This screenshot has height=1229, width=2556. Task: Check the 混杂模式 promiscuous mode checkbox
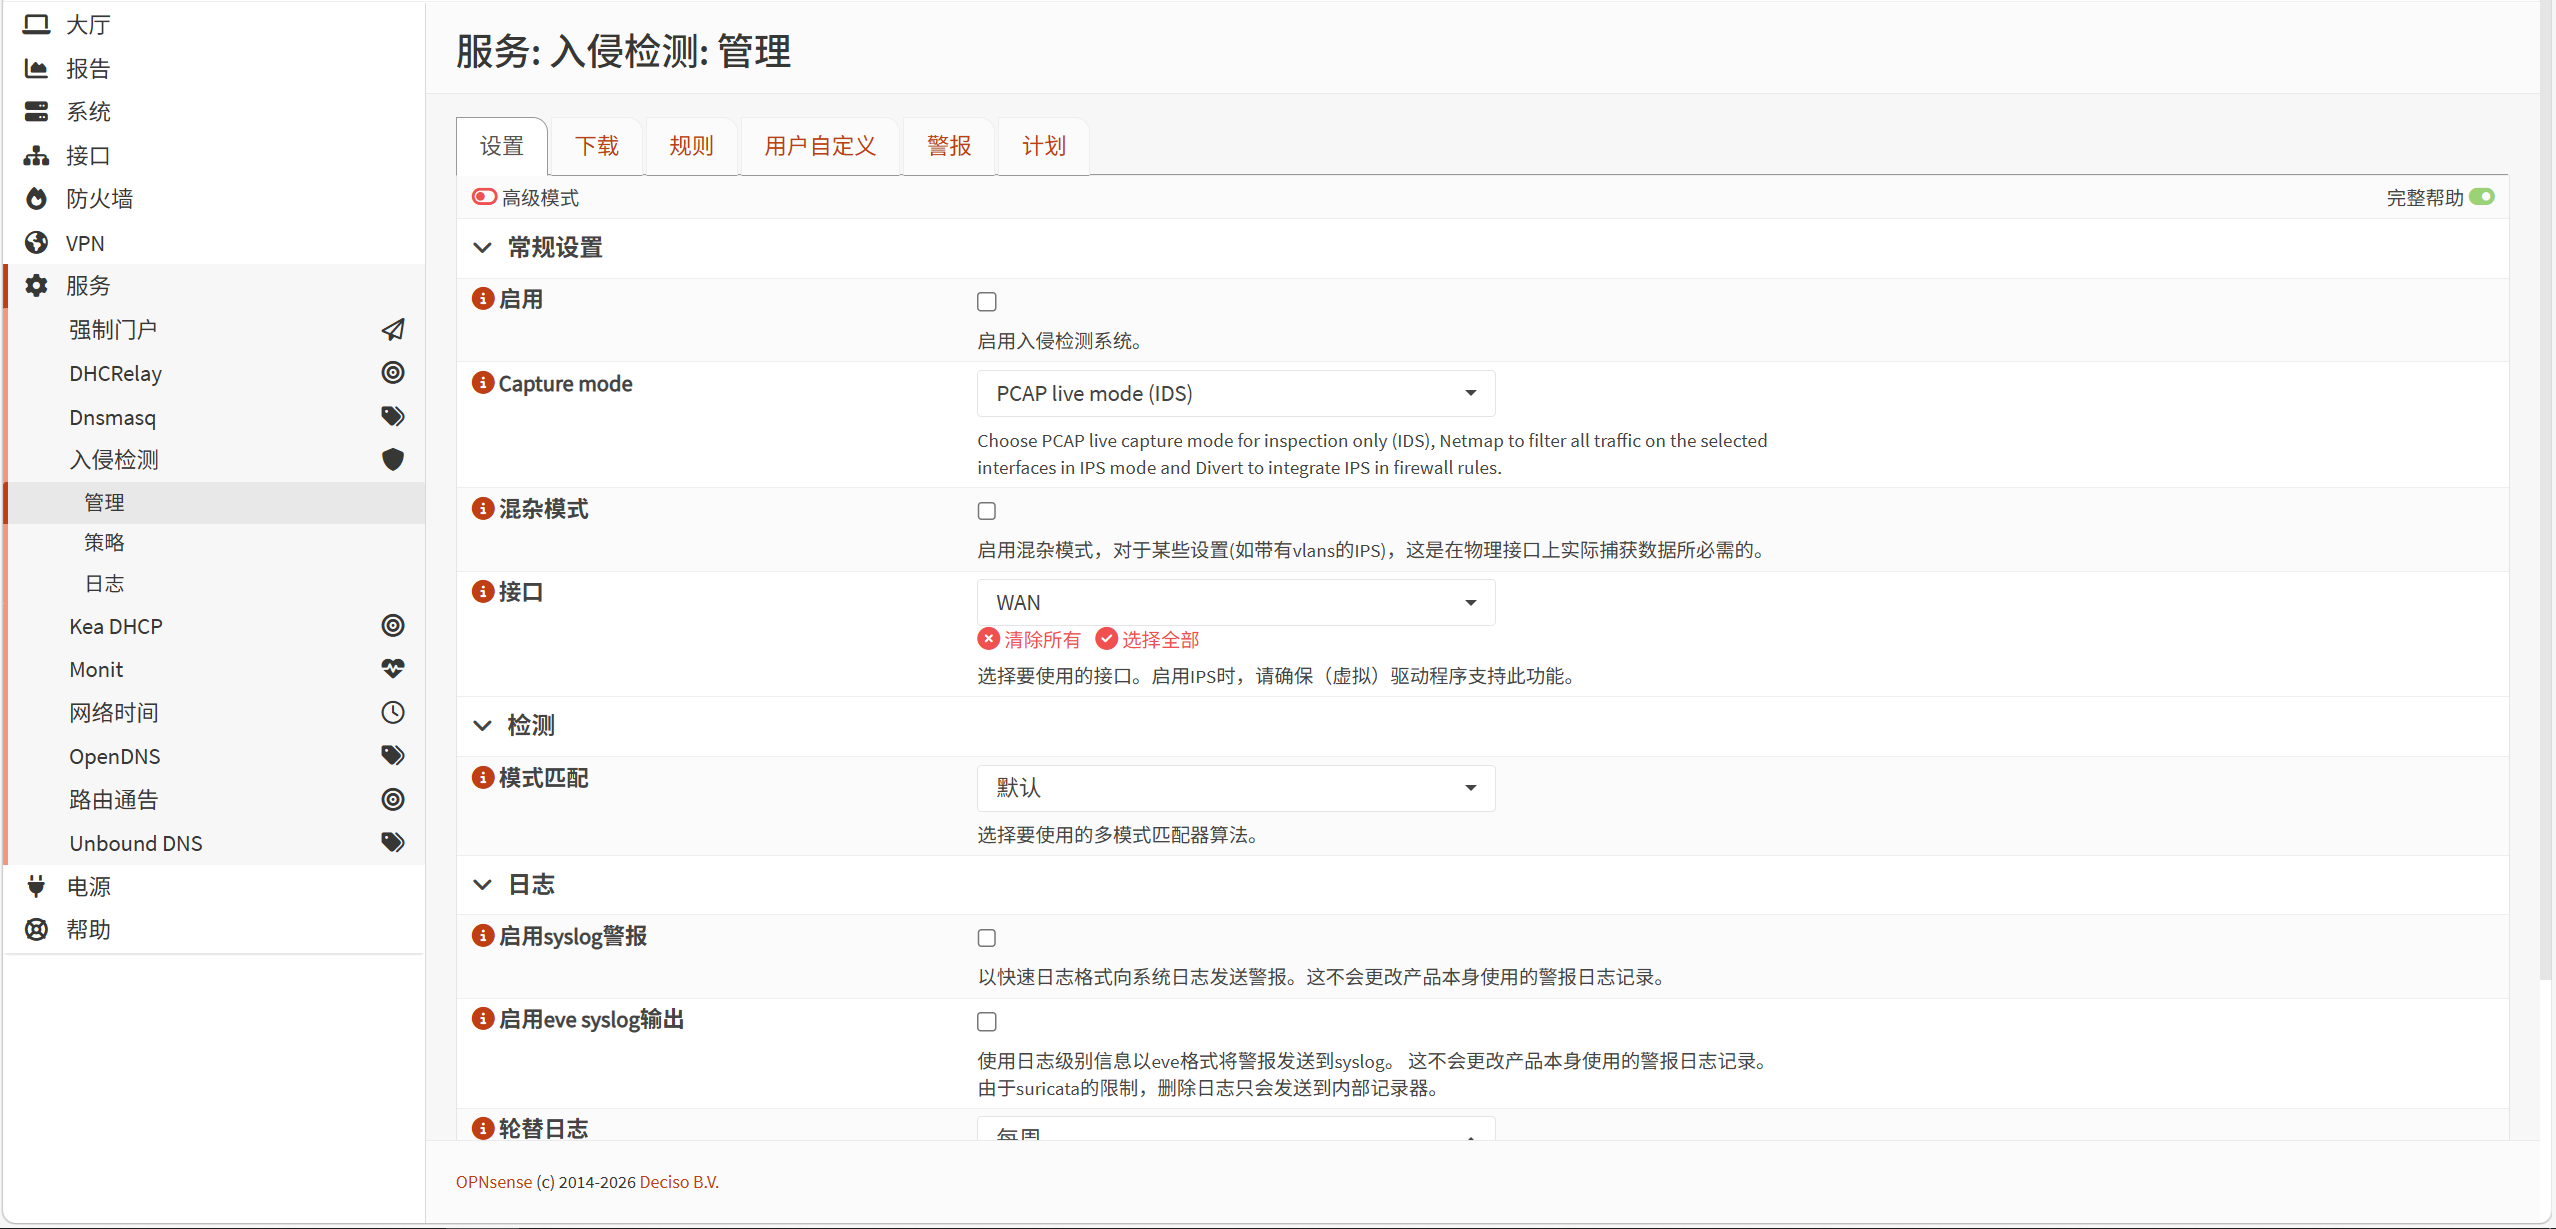[987, 511]
